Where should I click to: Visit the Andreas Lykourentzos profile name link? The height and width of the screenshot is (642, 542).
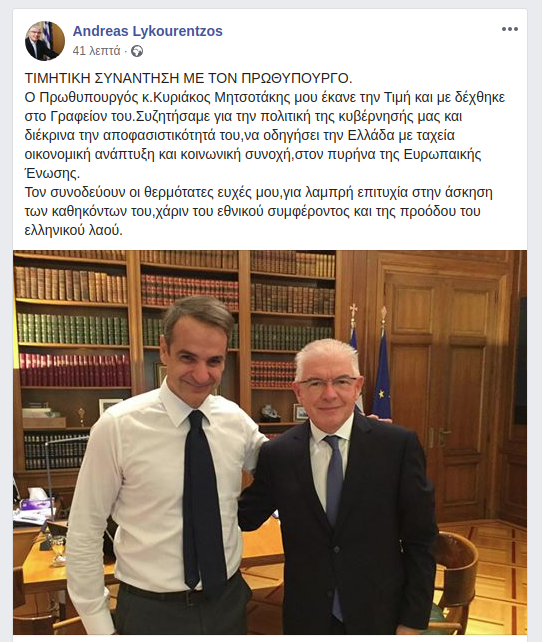[x=148, y=31]
